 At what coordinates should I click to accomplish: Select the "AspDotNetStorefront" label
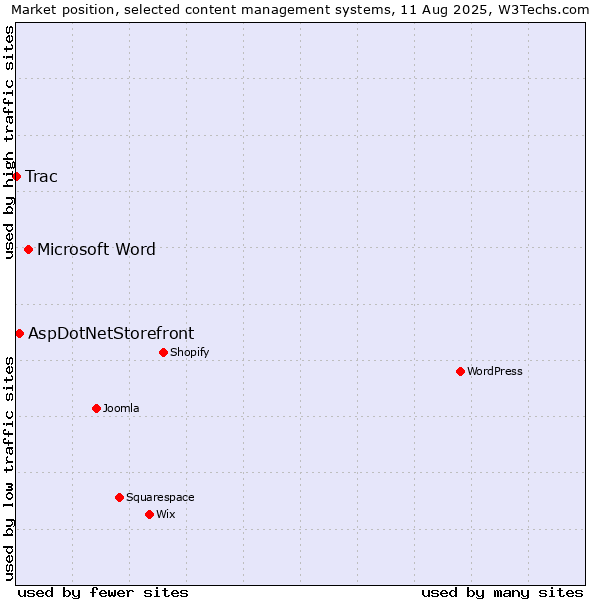pyautogui.click(x=111, y=334)
